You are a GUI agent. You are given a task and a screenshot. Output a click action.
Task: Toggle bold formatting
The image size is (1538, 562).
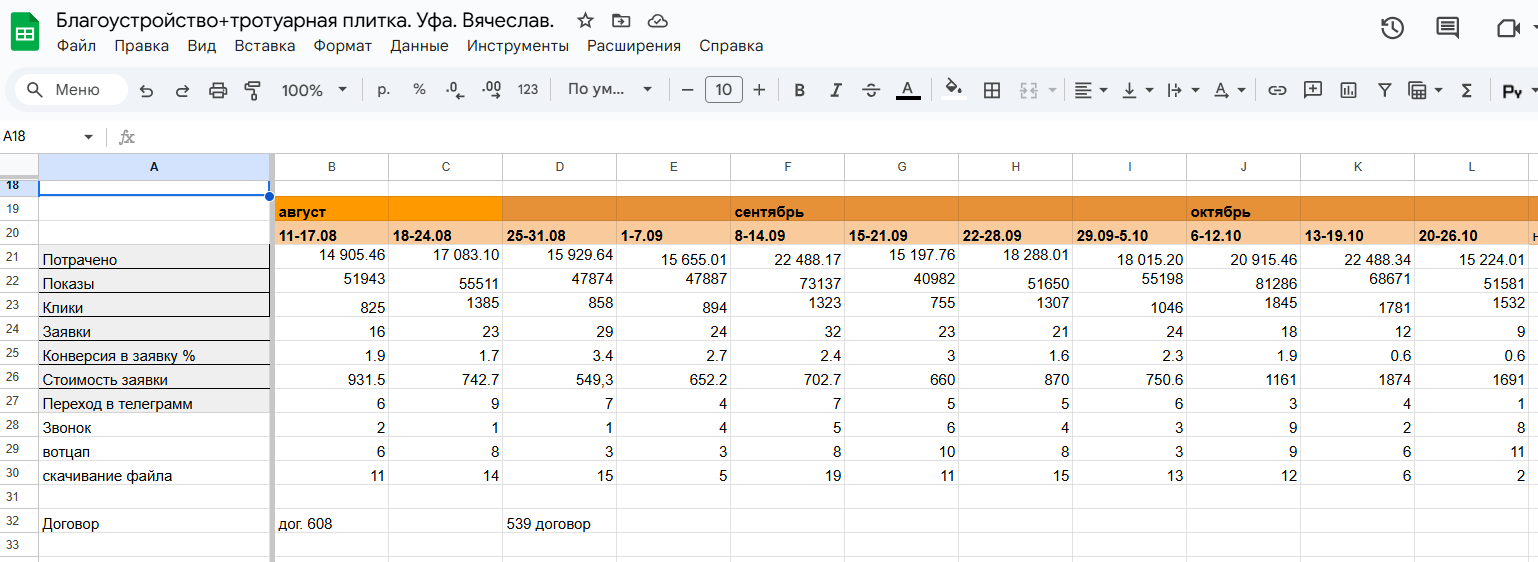click(x=800, y=90)
